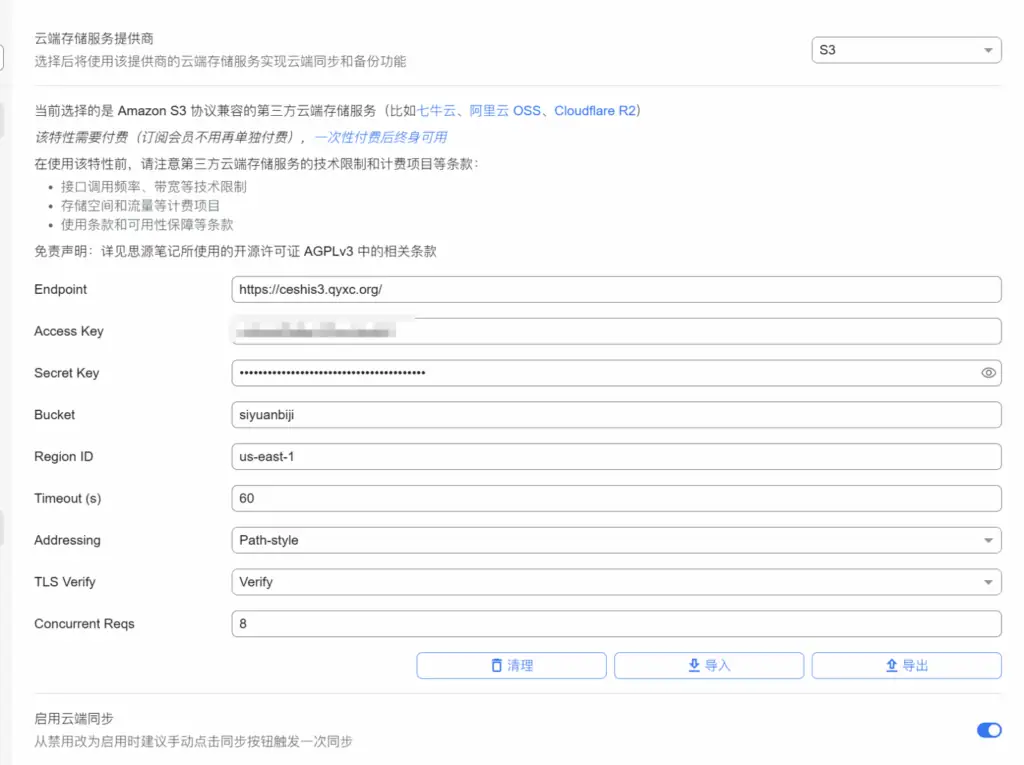Click the Endpoint input field

click(616, 289)
